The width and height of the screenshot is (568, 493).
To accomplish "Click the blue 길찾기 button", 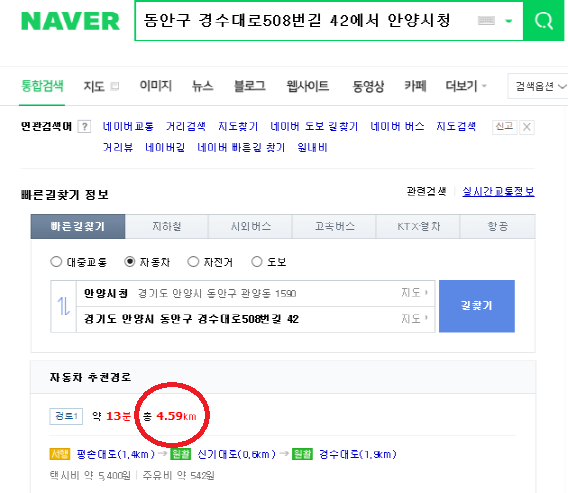I will point(477,306).
